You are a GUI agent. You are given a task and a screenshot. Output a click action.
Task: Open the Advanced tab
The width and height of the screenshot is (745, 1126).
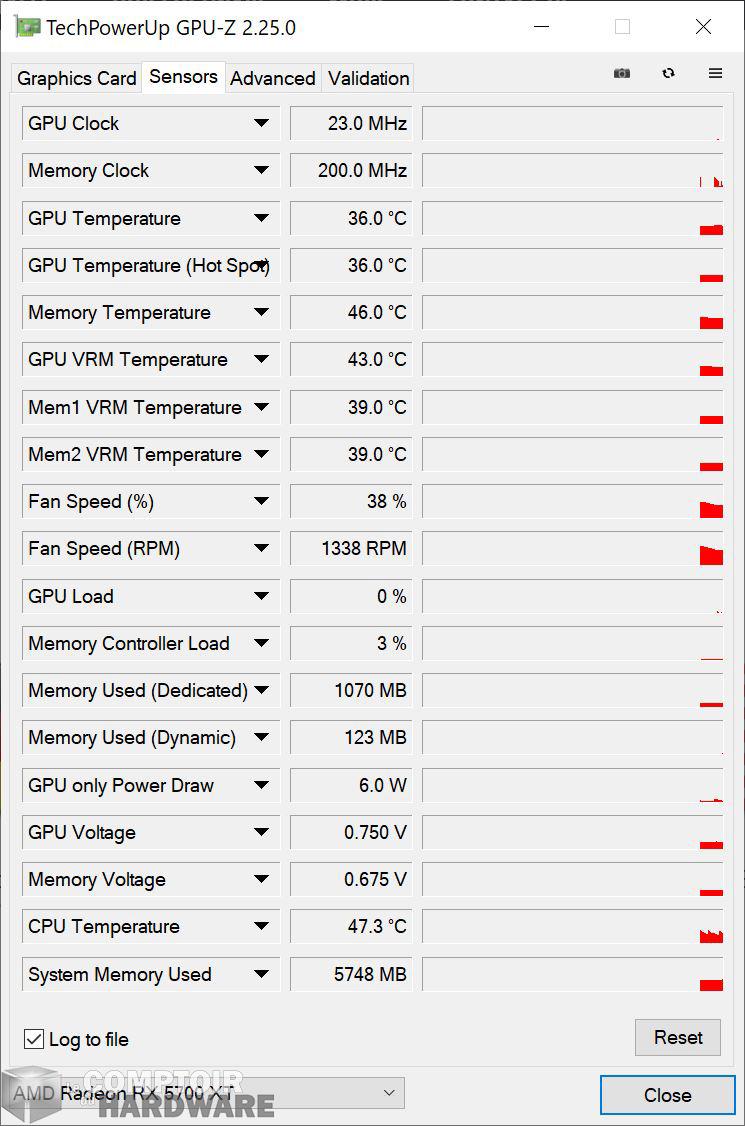(x=272, y=78)
